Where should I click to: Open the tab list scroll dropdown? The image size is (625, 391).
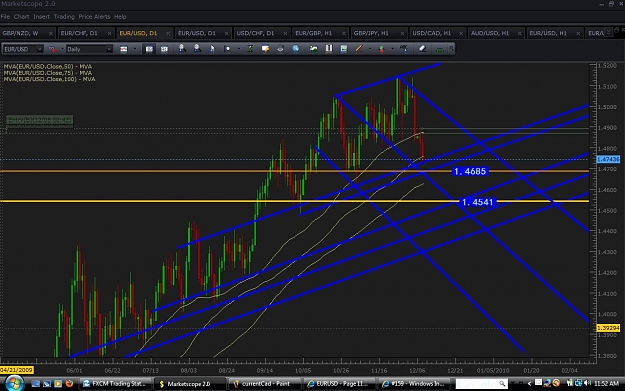pos(608,32)
